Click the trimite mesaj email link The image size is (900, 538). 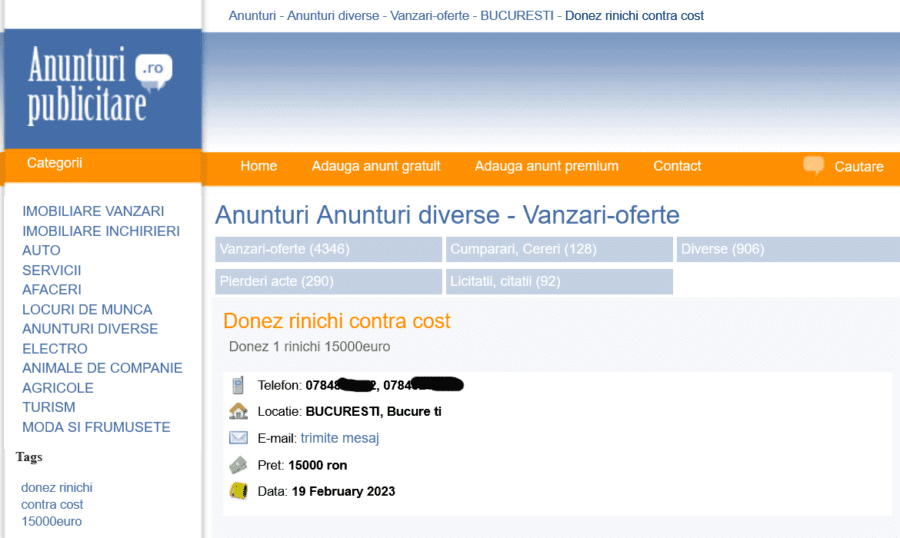coord(340,438)
